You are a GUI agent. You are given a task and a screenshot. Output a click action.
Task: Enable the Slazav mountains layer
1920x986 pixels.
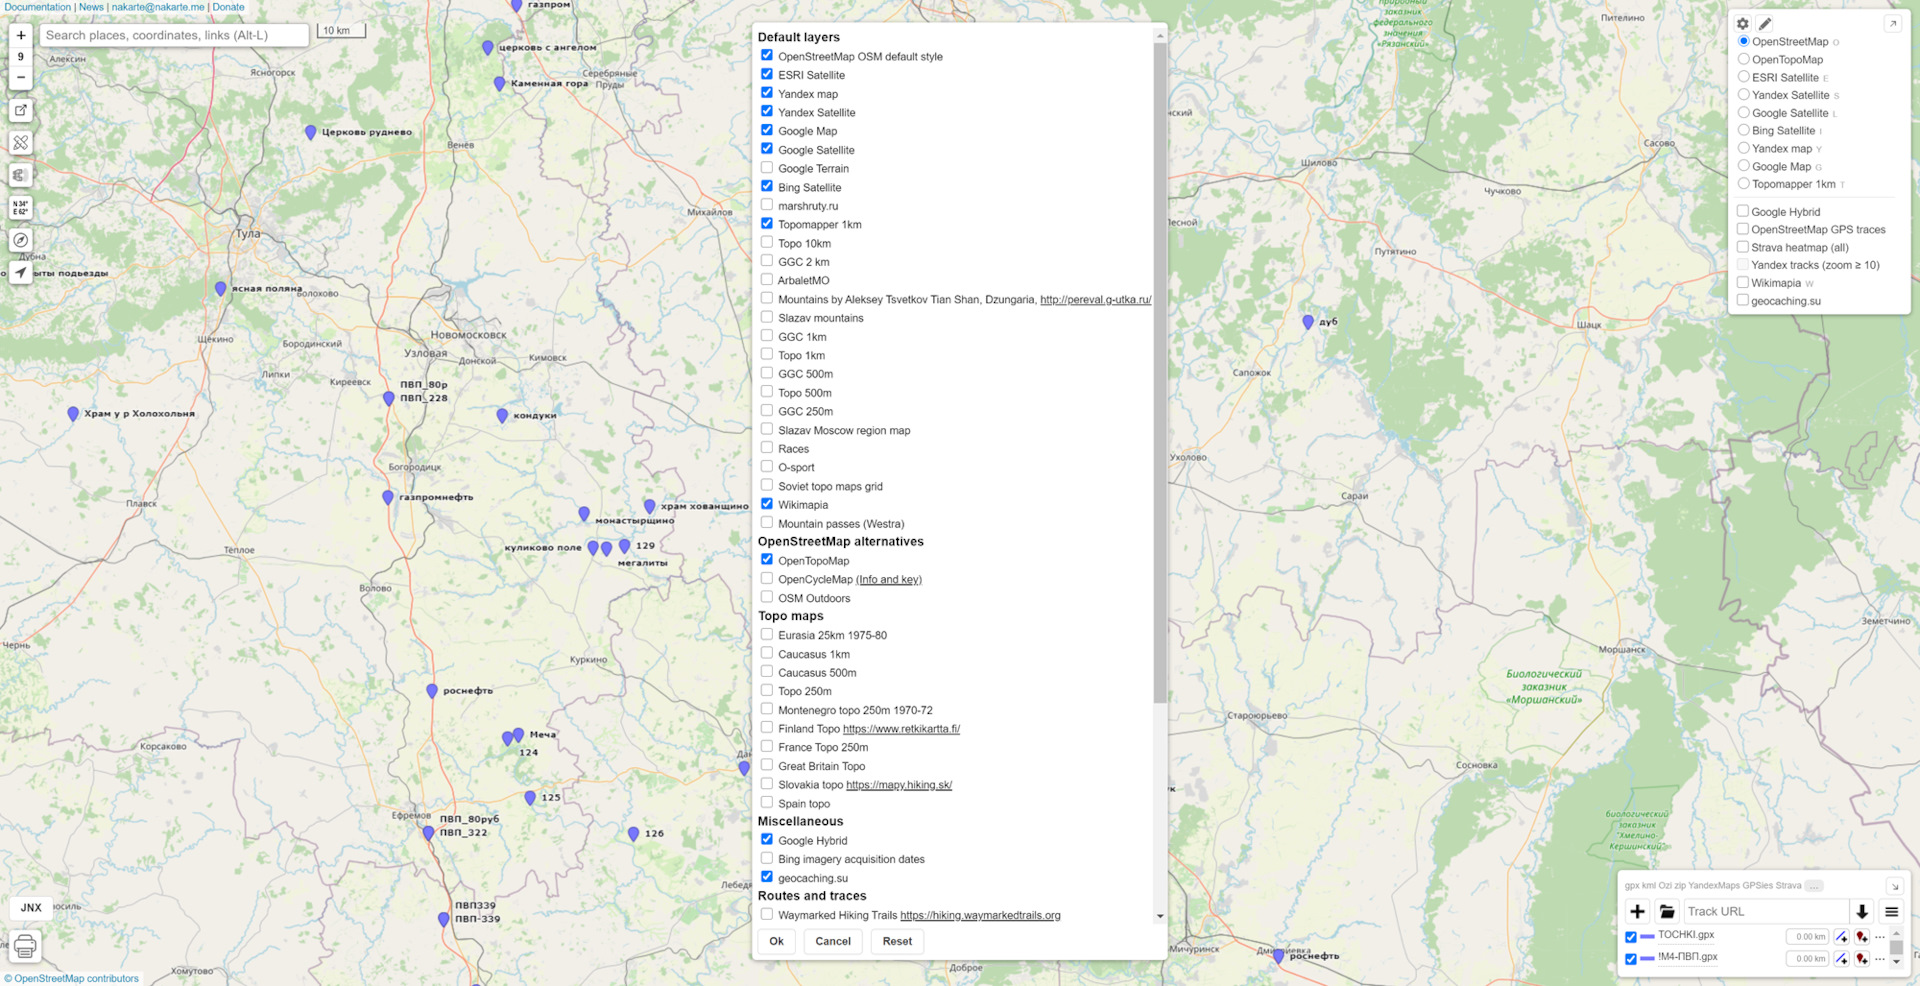tap(767, 317)
